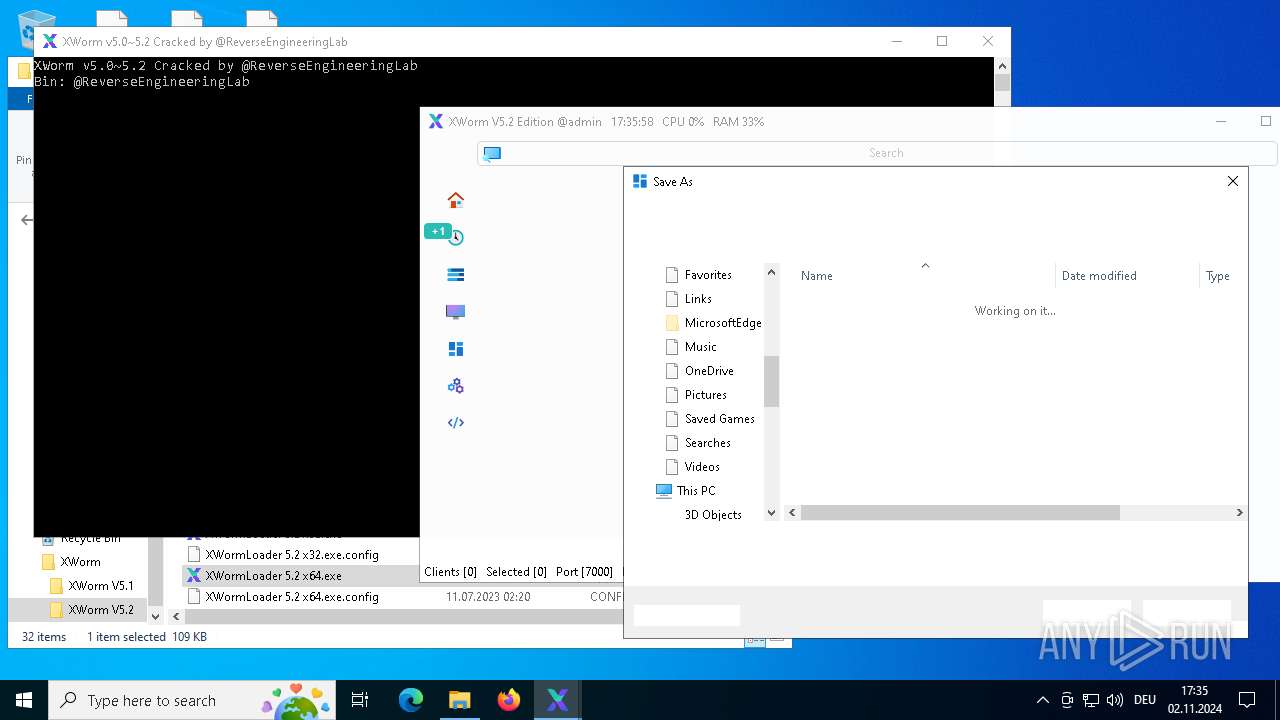
Task: Click right arrow of Save As horizontal scrollbar
Action: [x=1239, y=512]
